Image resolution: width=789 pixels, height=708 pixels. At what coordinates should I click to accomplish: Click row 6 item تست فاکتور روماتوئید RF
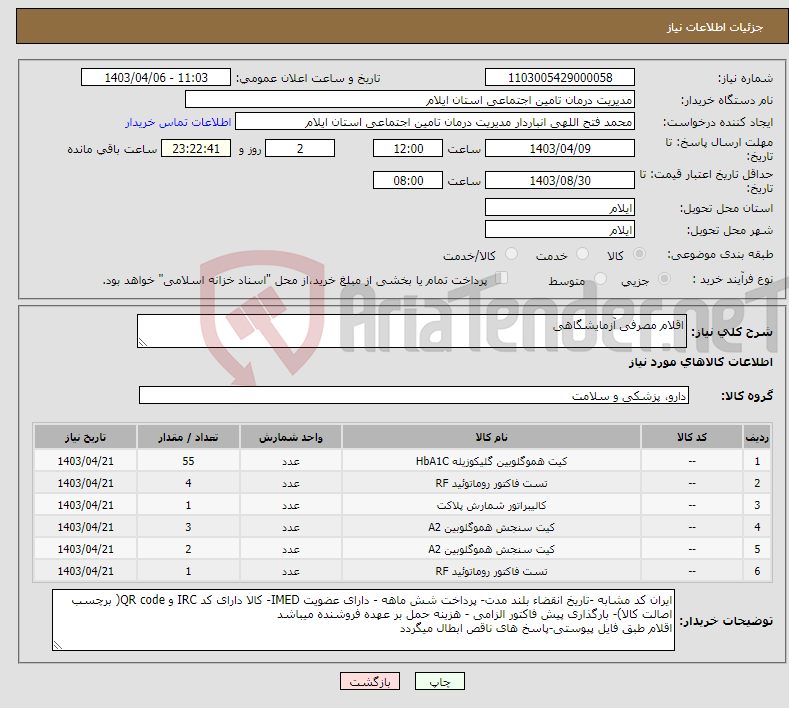pyautogui.click(x=491, y=571)
